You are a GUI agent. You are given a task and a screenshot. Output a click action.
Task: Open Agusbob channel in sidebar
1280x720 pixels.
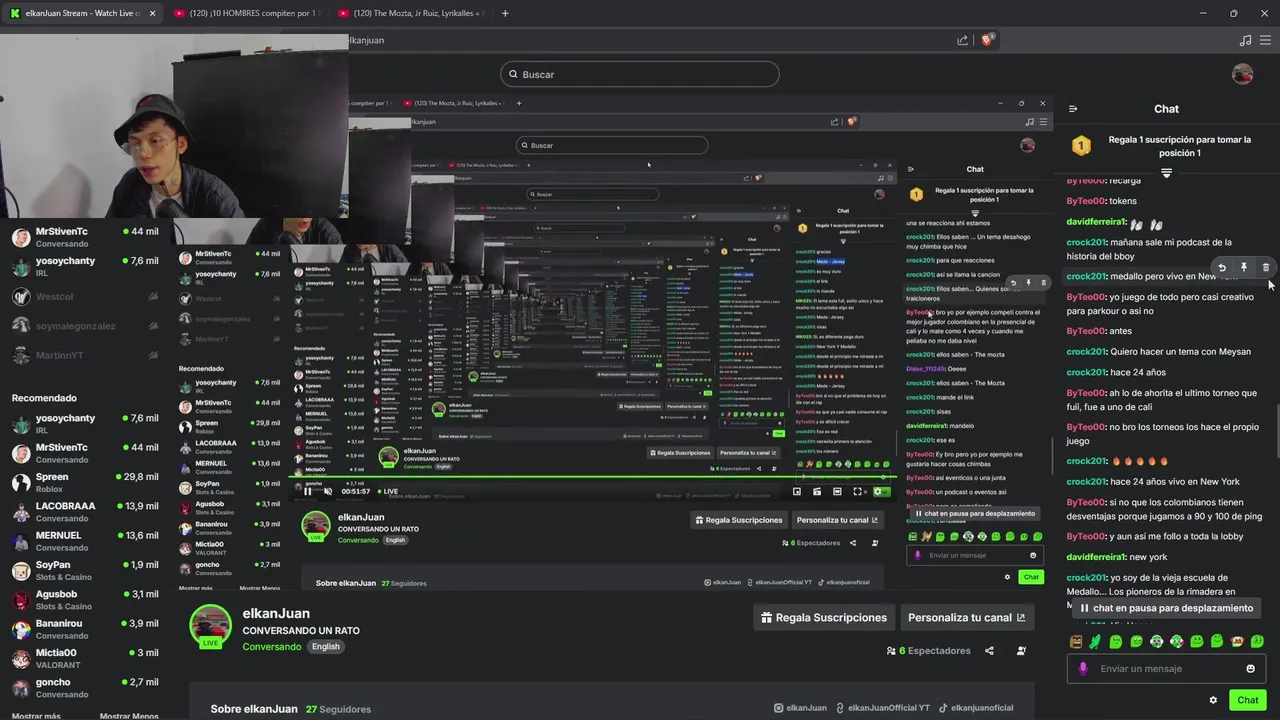[x=86, y=599]
